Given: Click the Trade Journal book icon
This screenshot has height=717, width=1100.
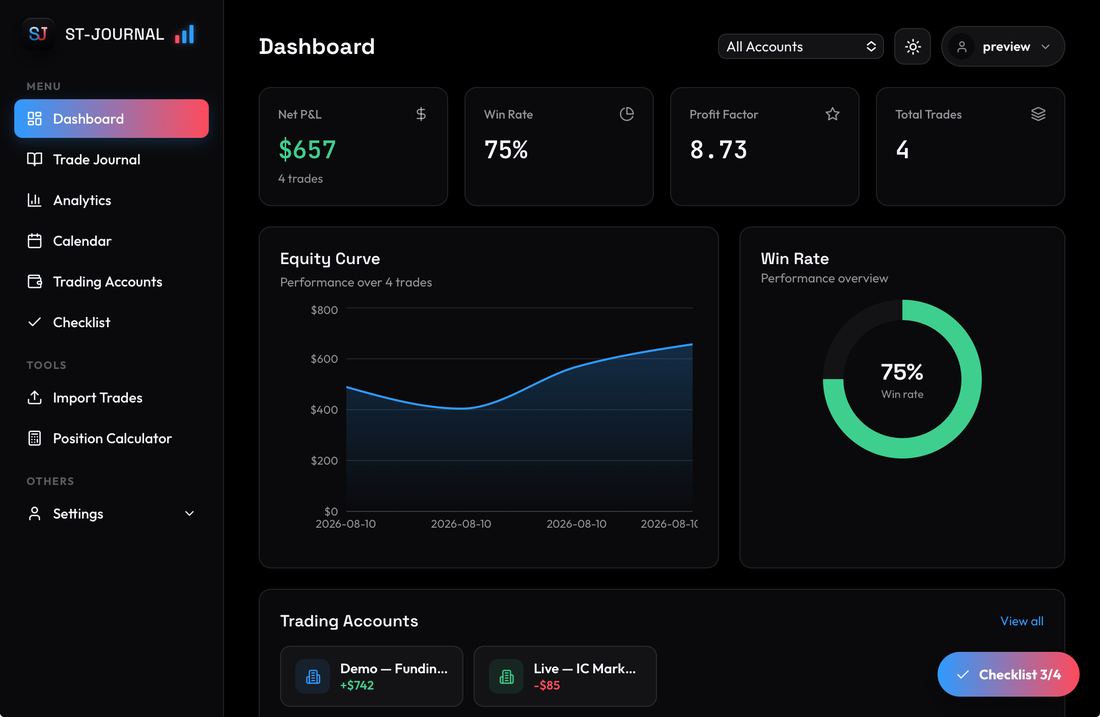Looking at the screenshot, I should tap(34, 159).
